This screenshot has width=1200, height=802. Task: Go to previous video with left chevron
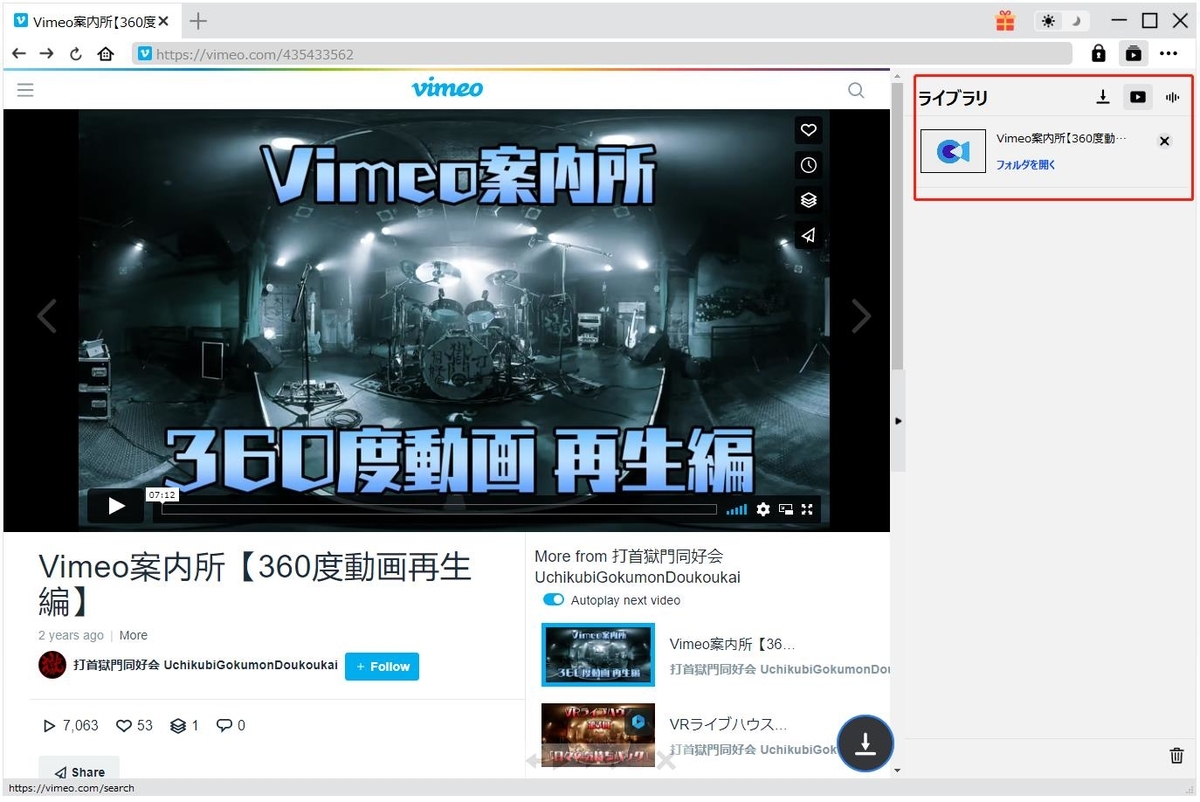pyautogui.click(x=46, y=316)
